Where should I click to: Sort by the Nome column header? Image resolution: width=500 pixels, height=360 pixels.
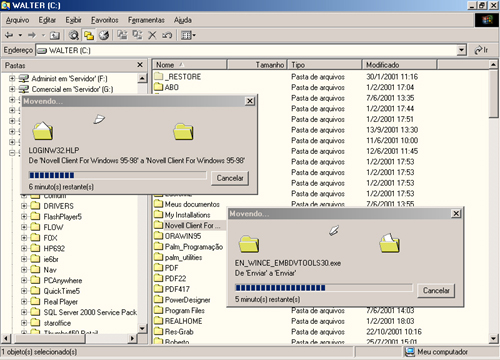(189, 65)
